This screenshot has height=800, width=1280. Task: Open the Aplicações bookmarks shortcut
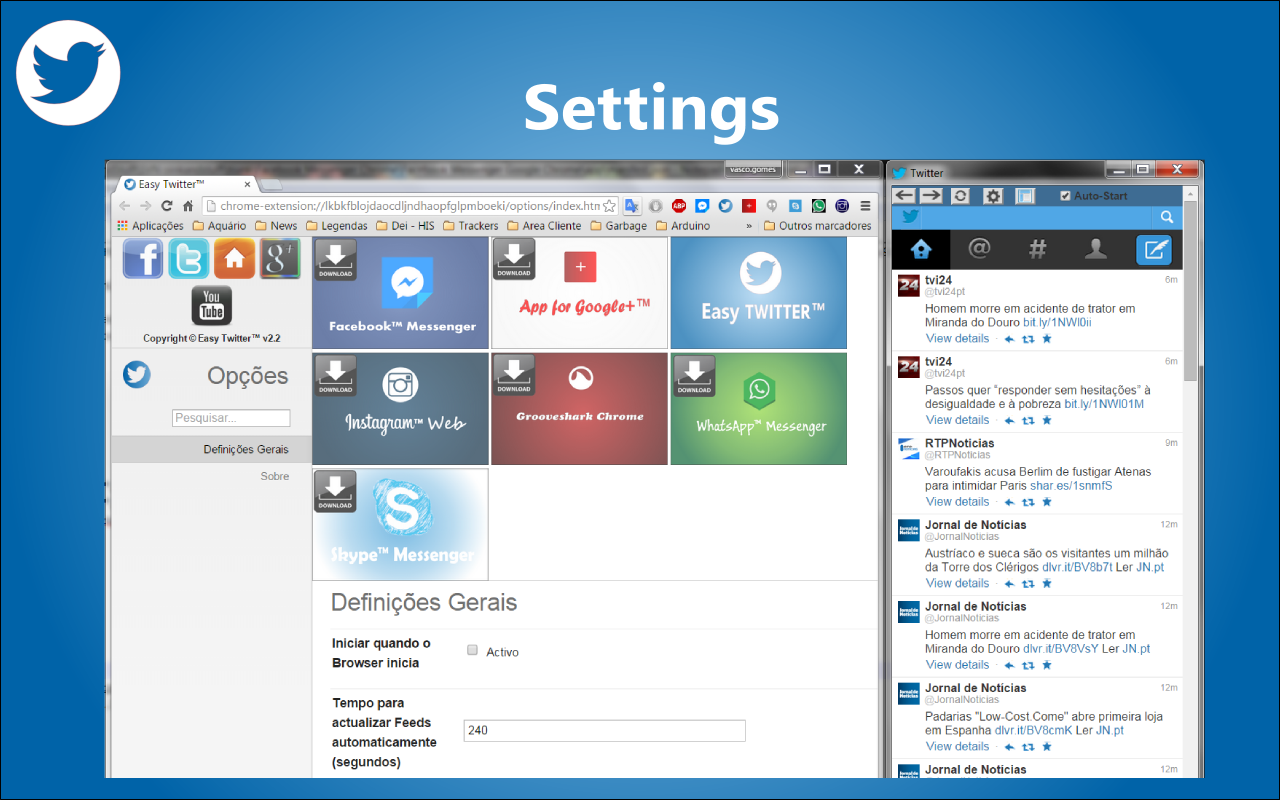point(150,226)
